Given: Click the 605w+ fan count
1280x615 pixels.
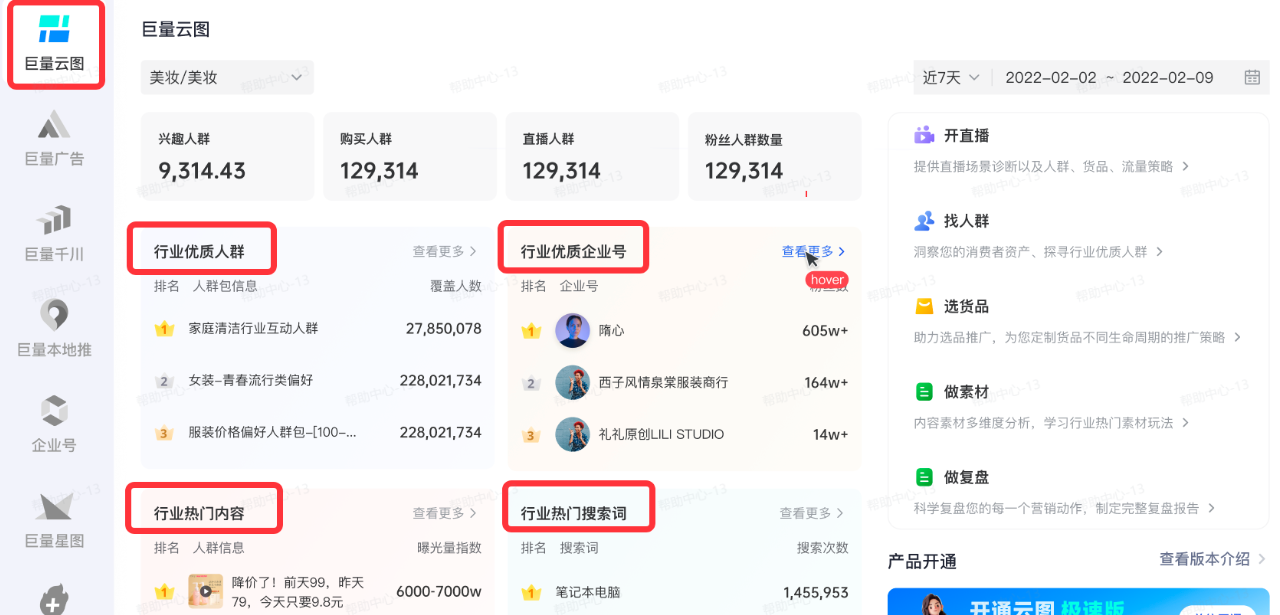Looking at the screenshot, I should 825,331.
